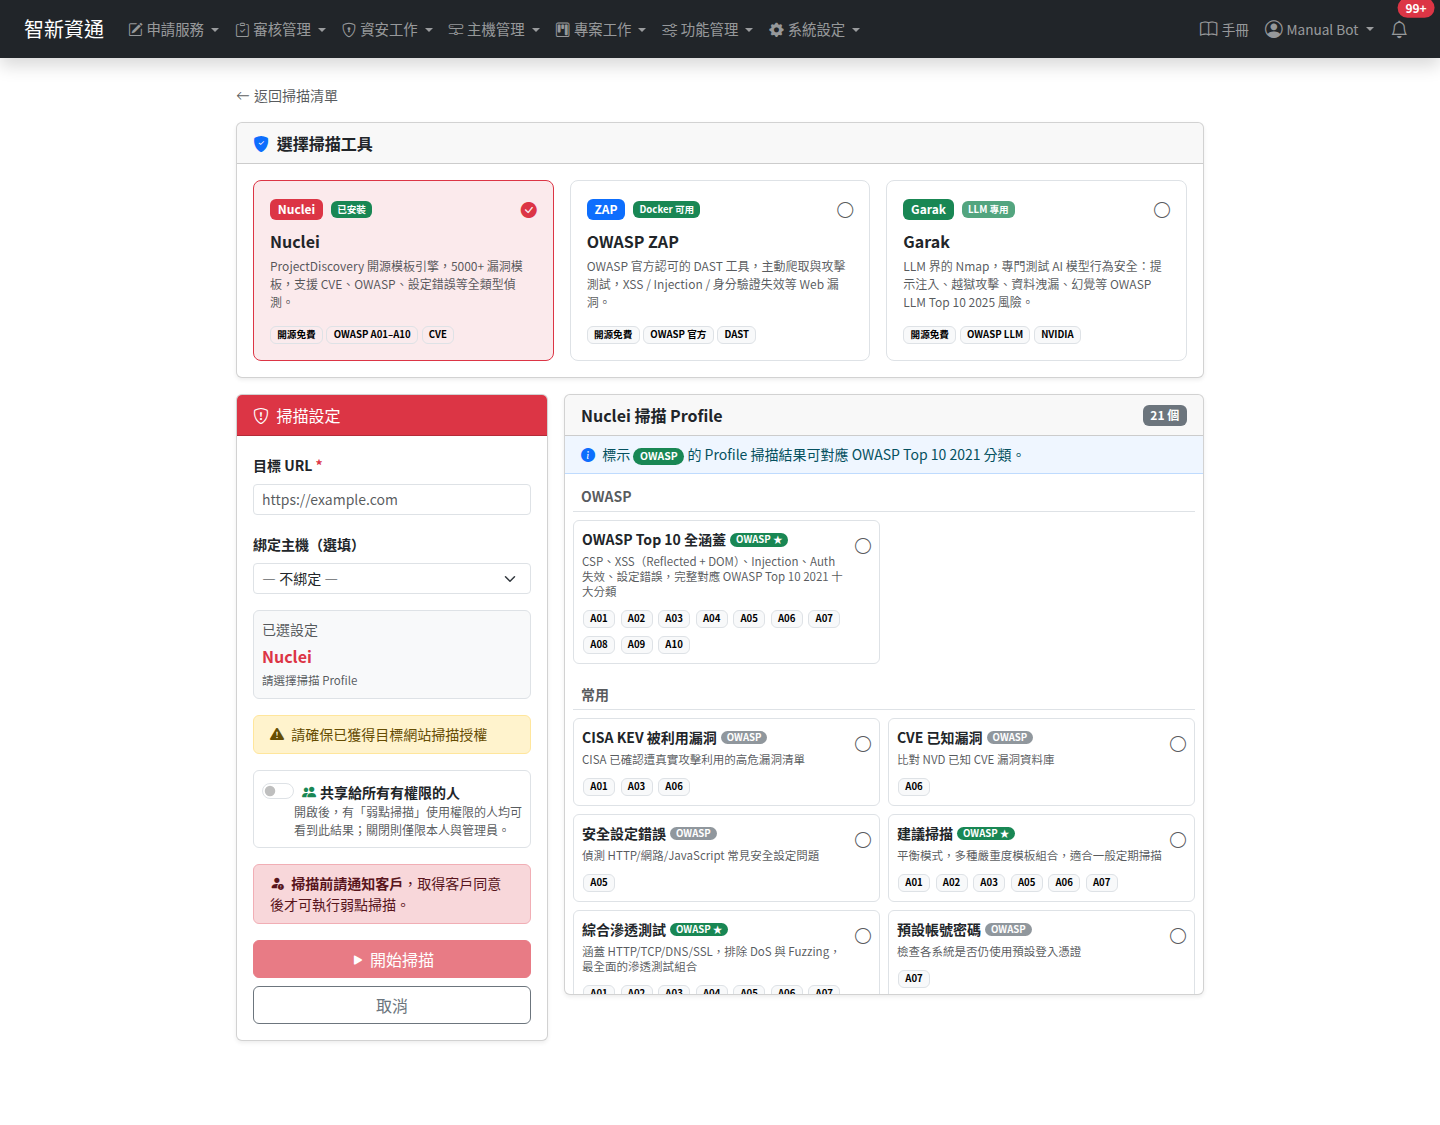The width and height of the screenshot is (1440, 1125).
Task: Select the OWASP ZAP scan tool radio
Action: 845,210
